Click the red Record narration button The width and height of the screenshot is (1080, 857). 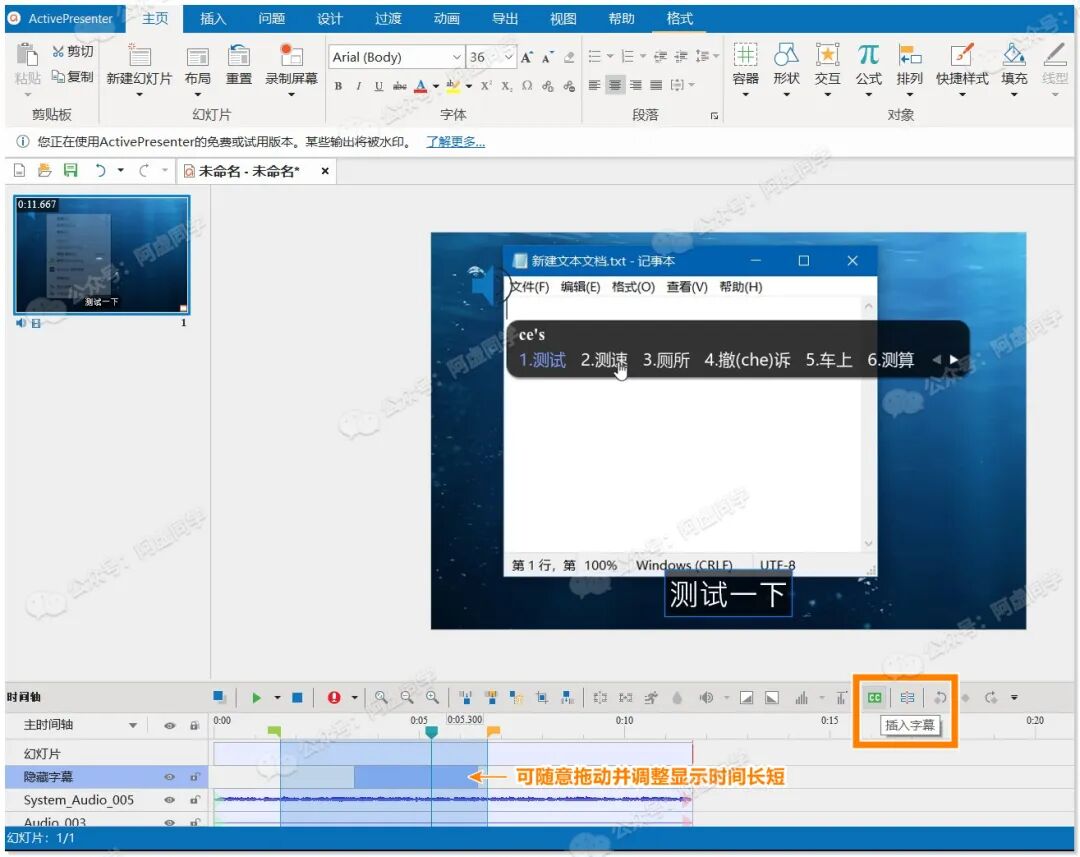334,698
